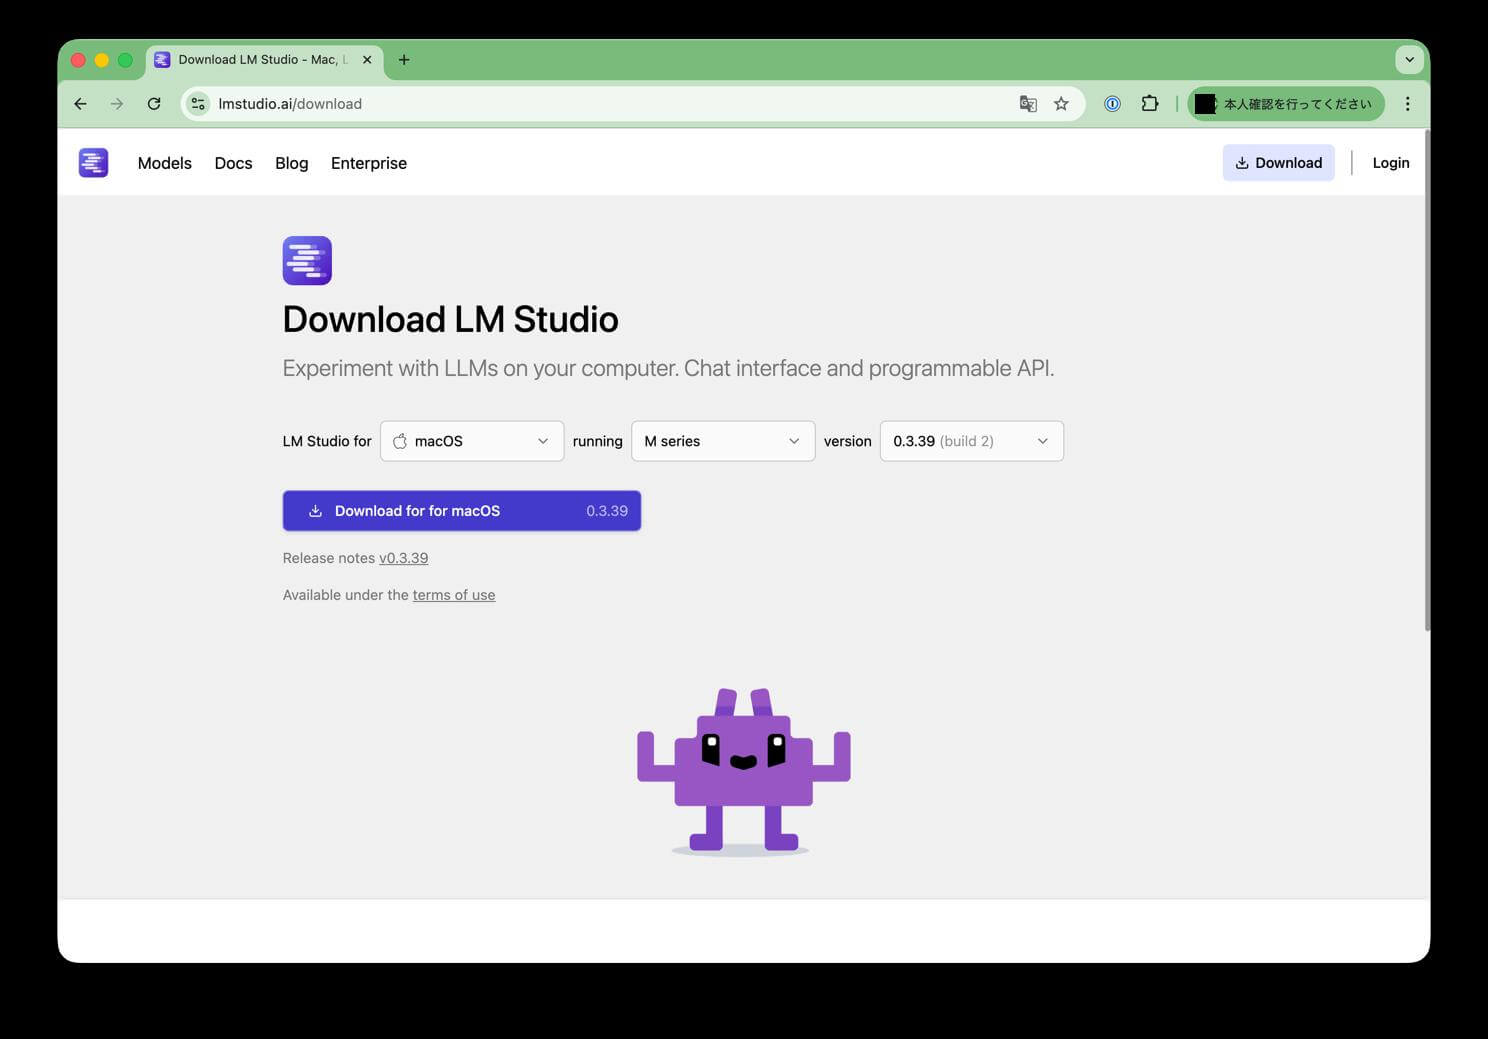Open the v0.3.39 release notes link

(x=403, y=558)
